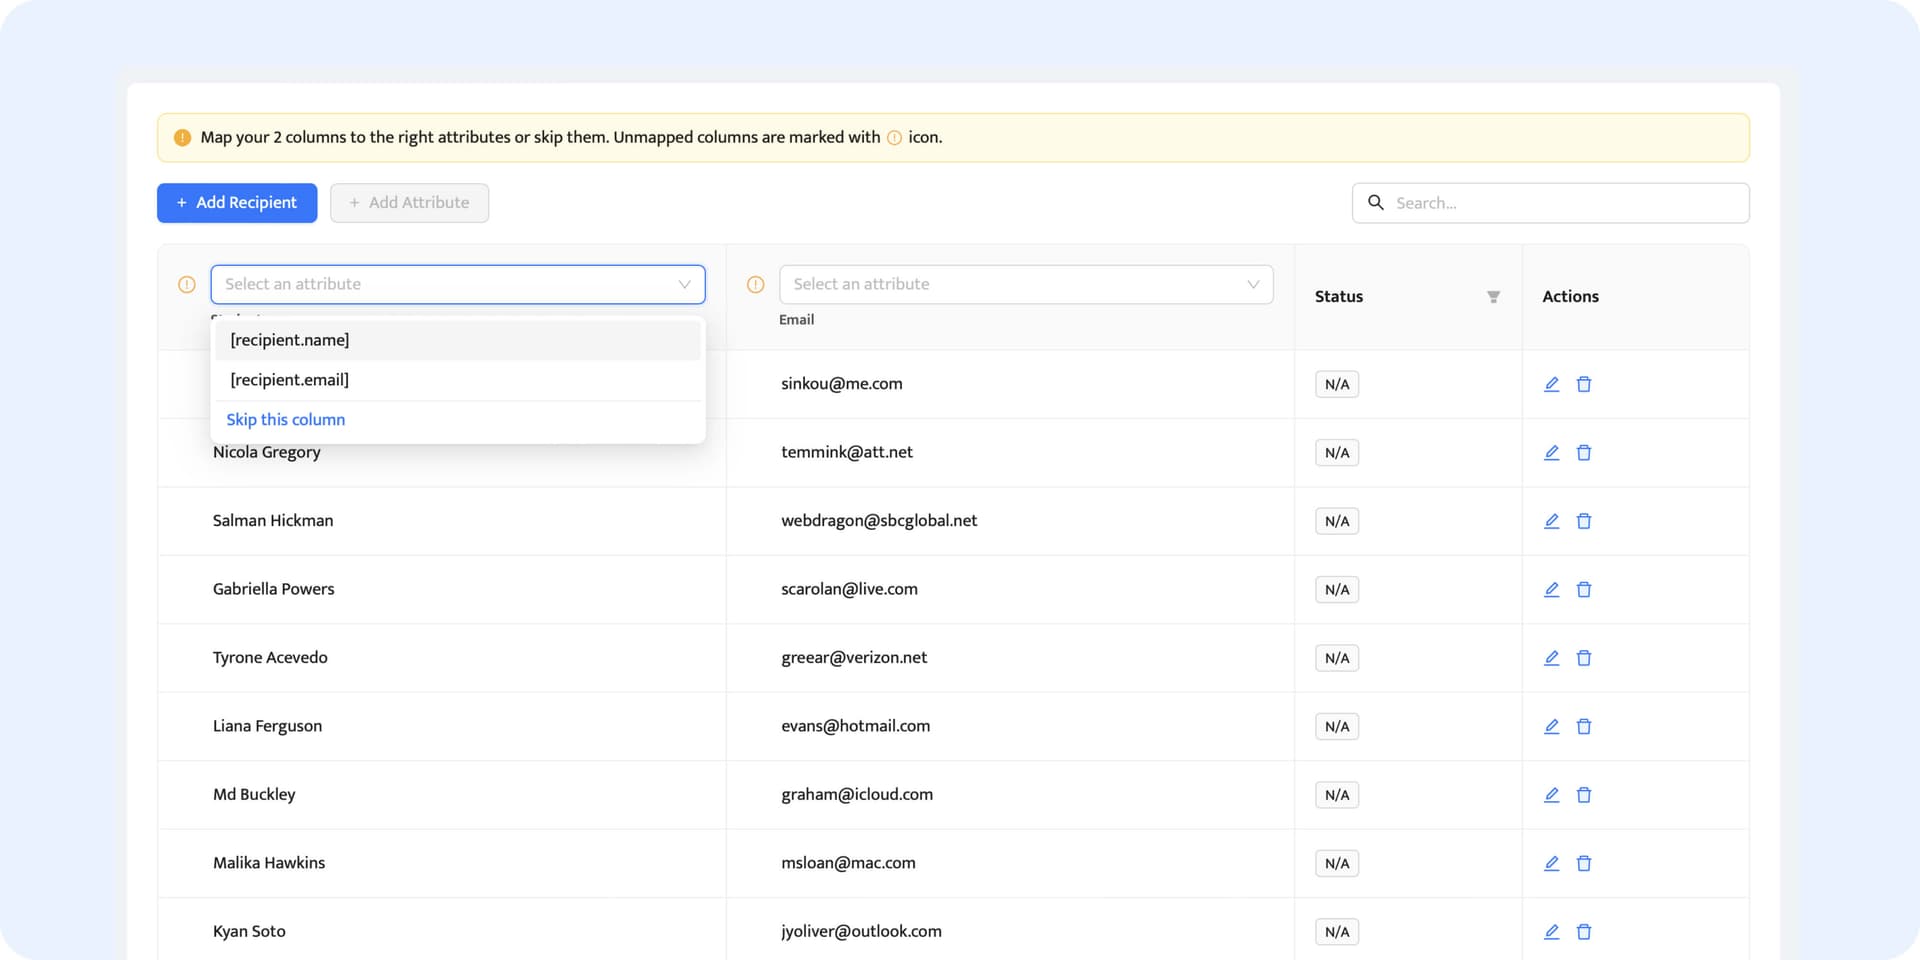Image resolution: width=1920 pixels, height=960 pixels.
Task: Edit the Salman Hickman recipient
Action: (x=1551, y=521)
